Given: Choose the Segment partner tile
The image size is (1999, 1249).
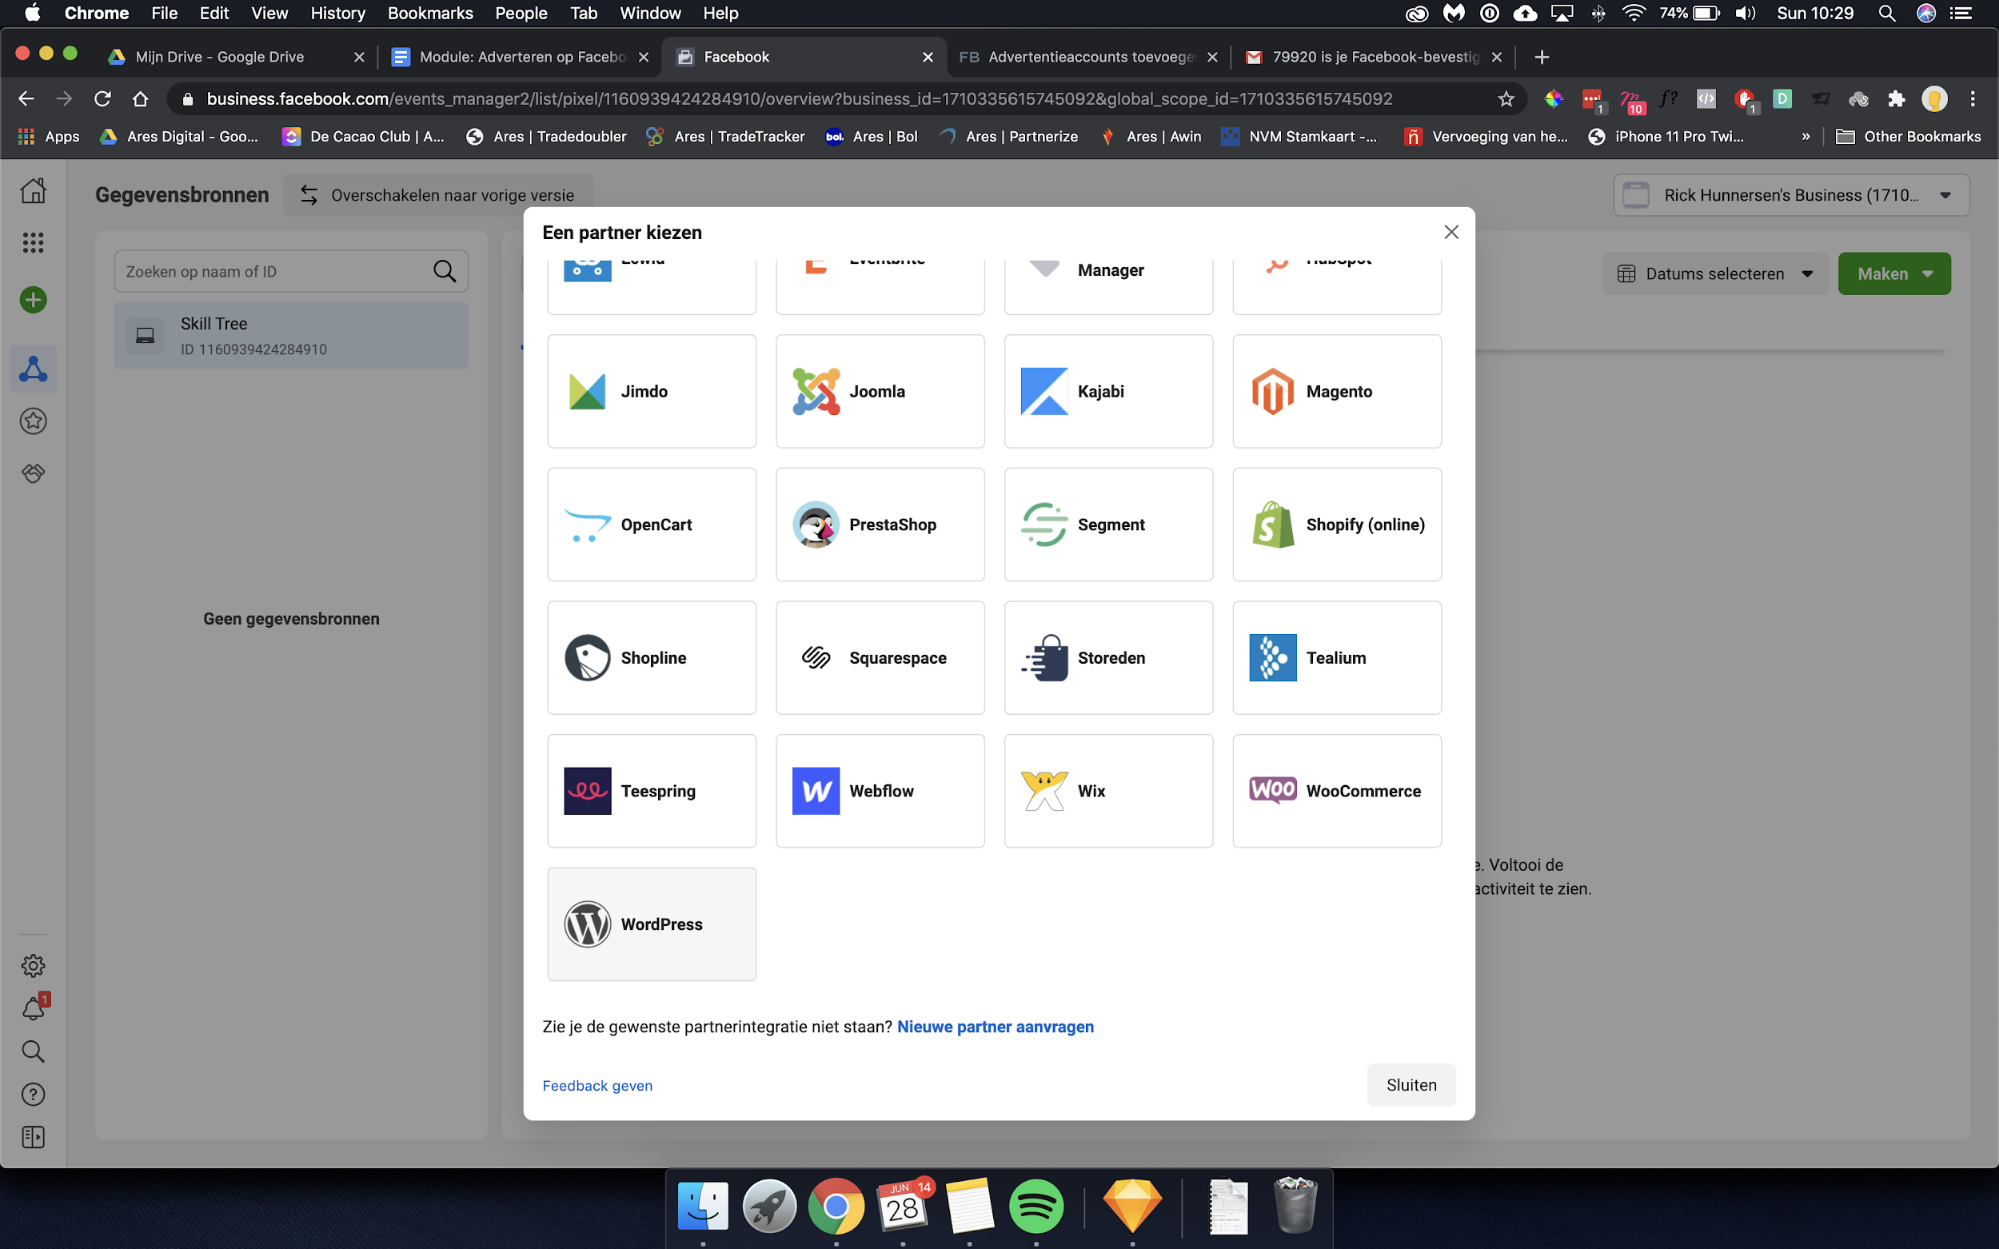Looking at the screenshot, I should pyautogui.click(x=1108, y=524).
